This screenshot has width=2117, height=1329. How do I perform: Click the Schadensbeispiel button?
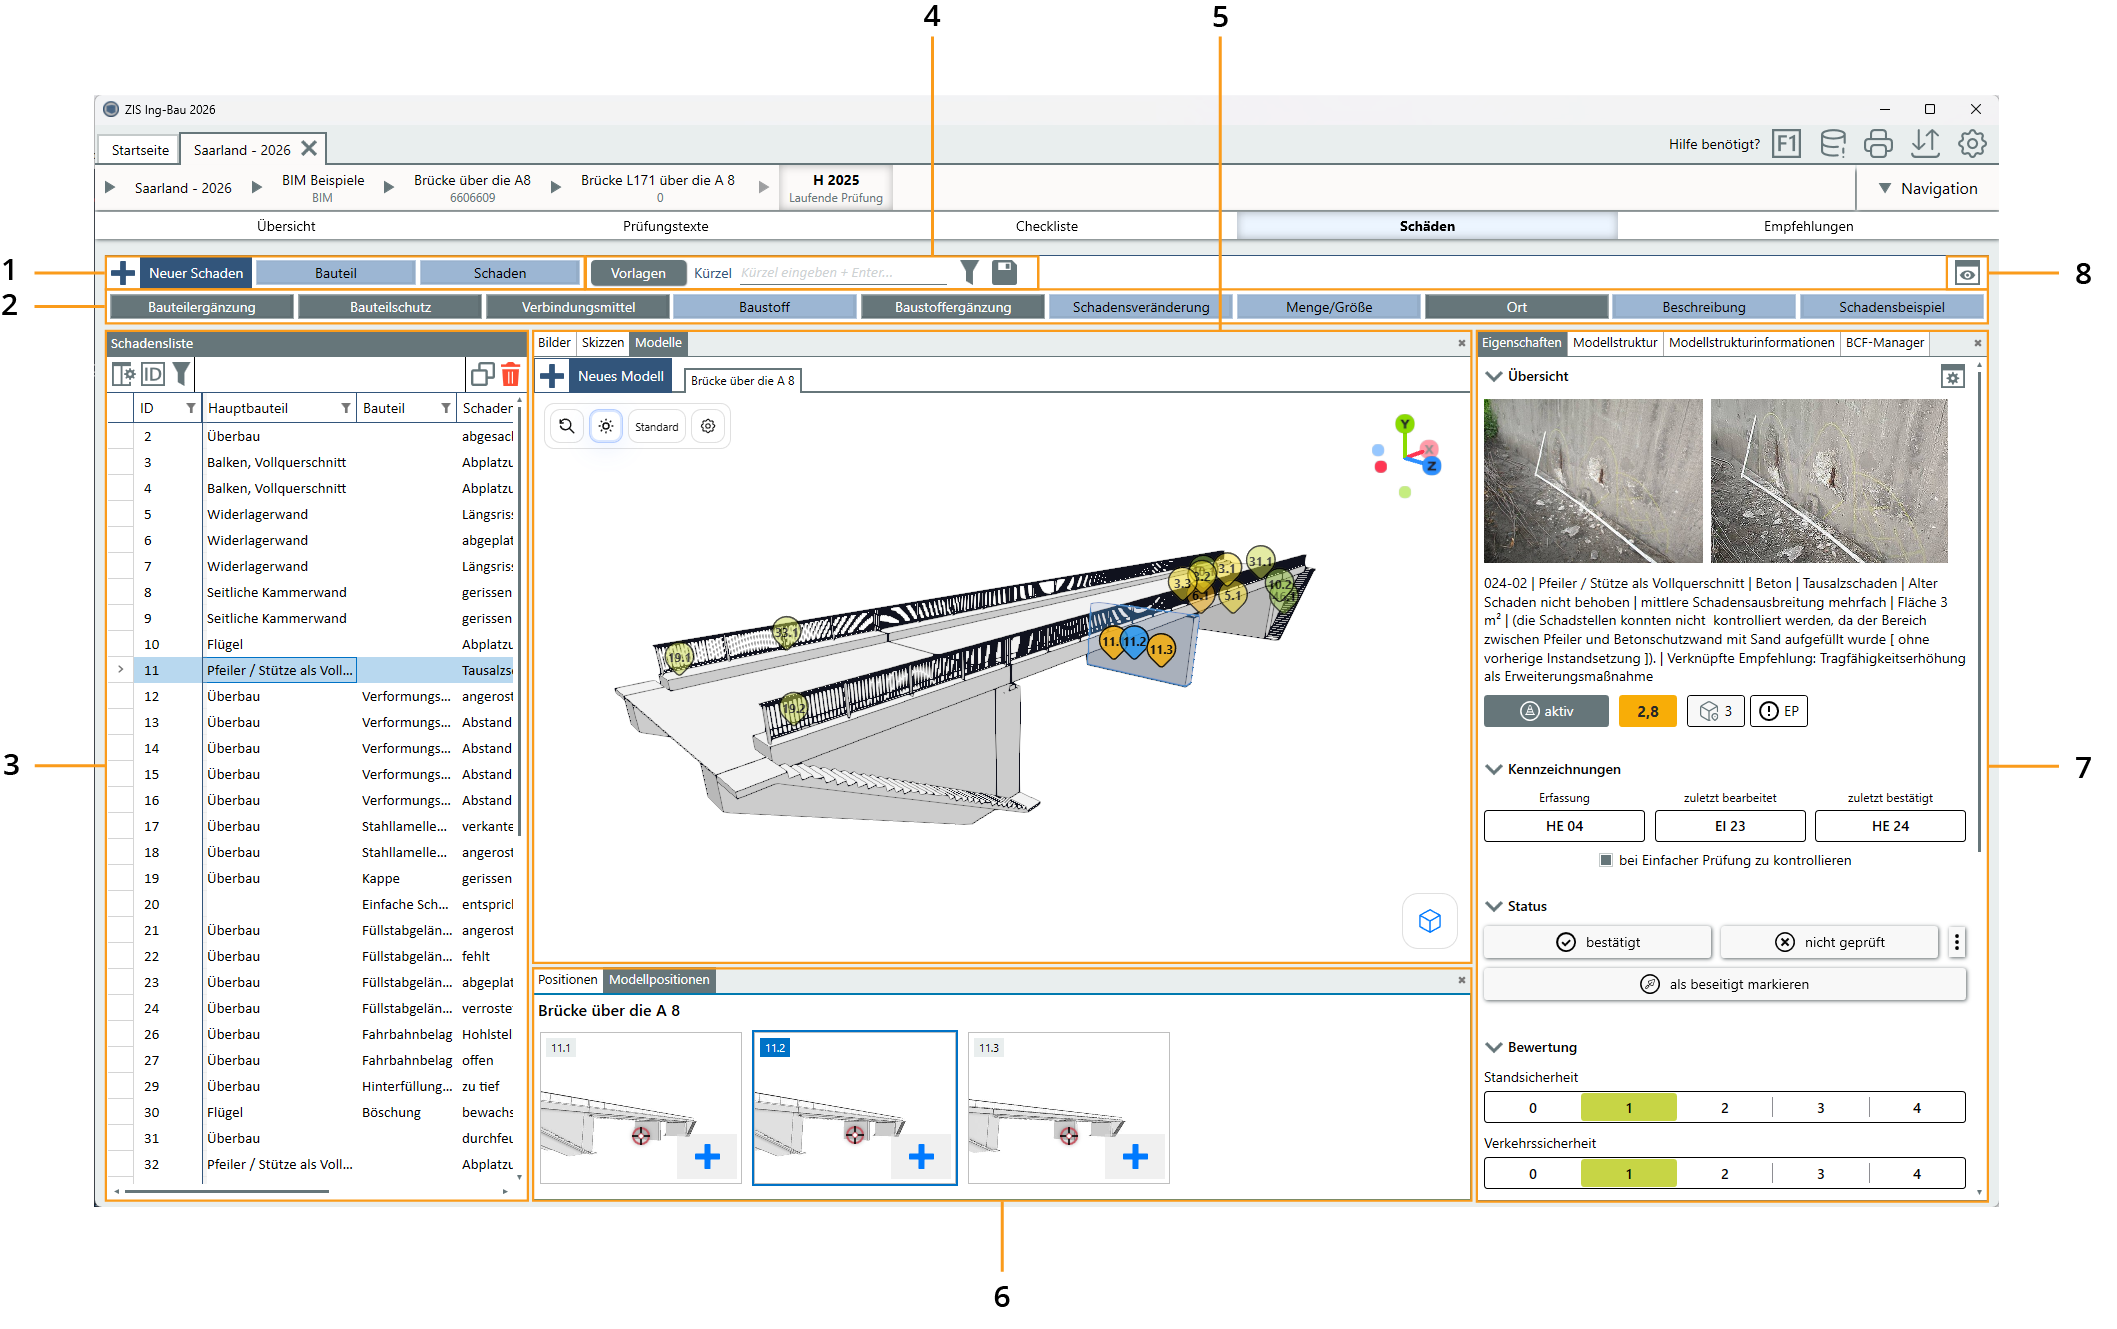tap(1892, 307)
